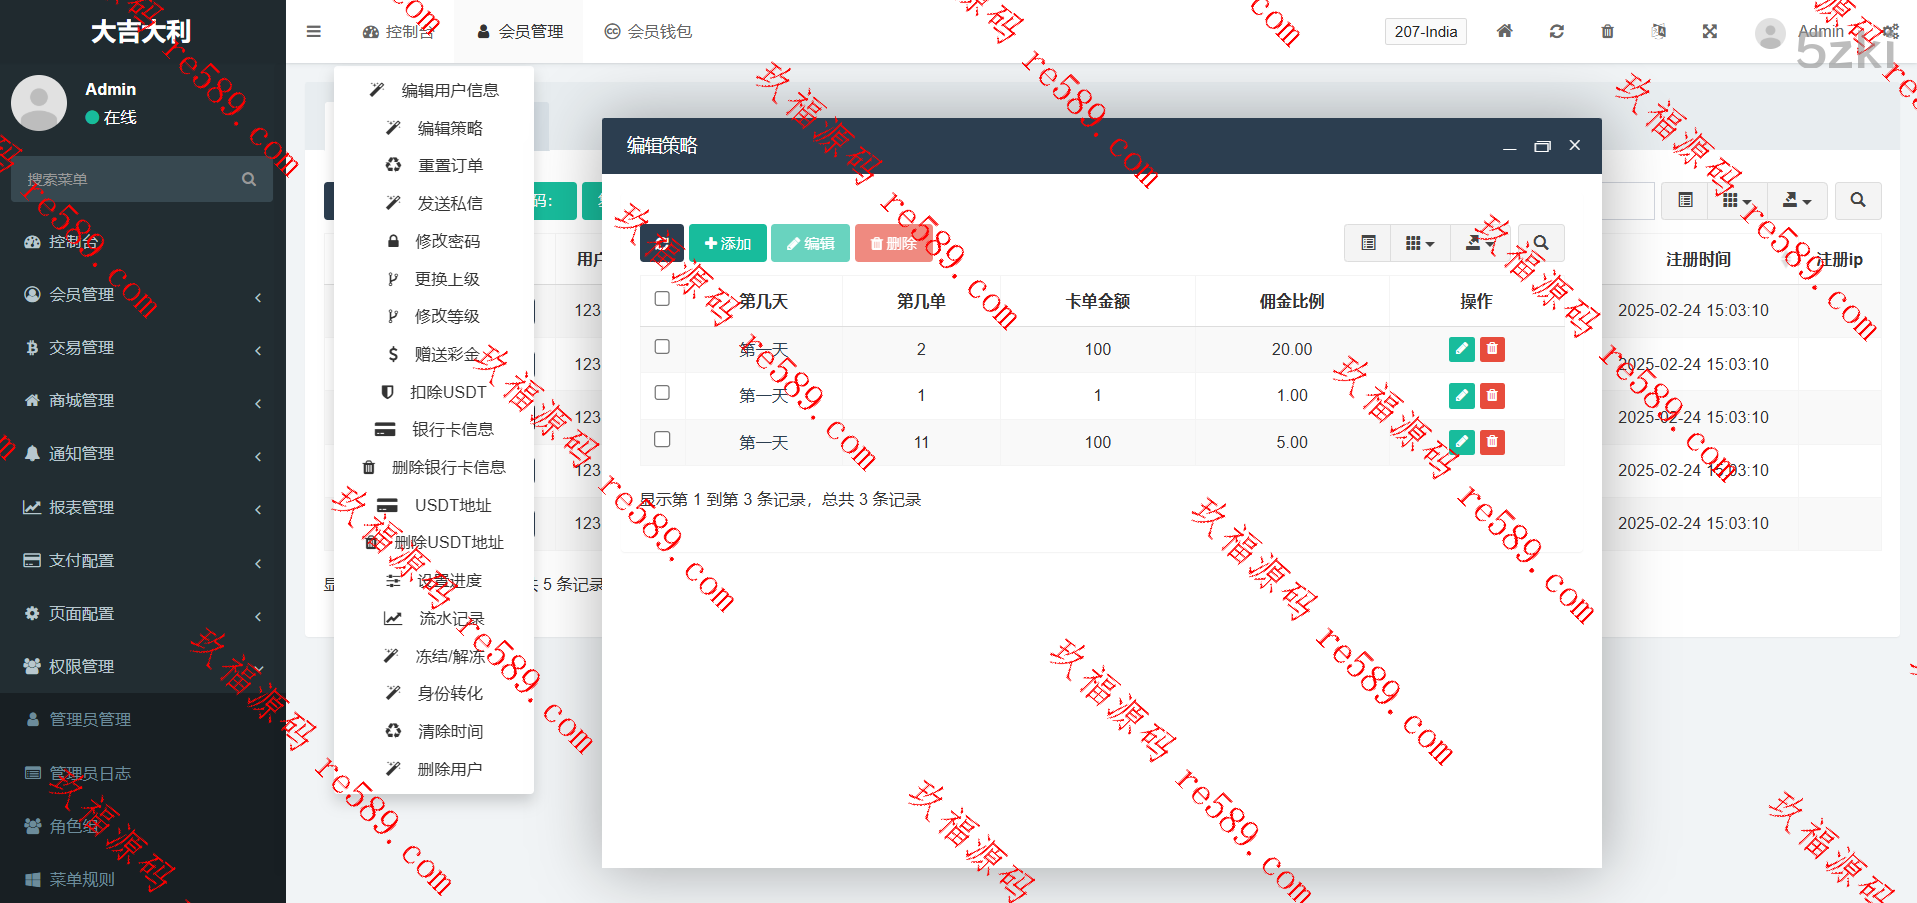Click the hamburger sidebar toggle icon
The height and width of the screenshot is (903, 1917).
click(x=314, y=31)
